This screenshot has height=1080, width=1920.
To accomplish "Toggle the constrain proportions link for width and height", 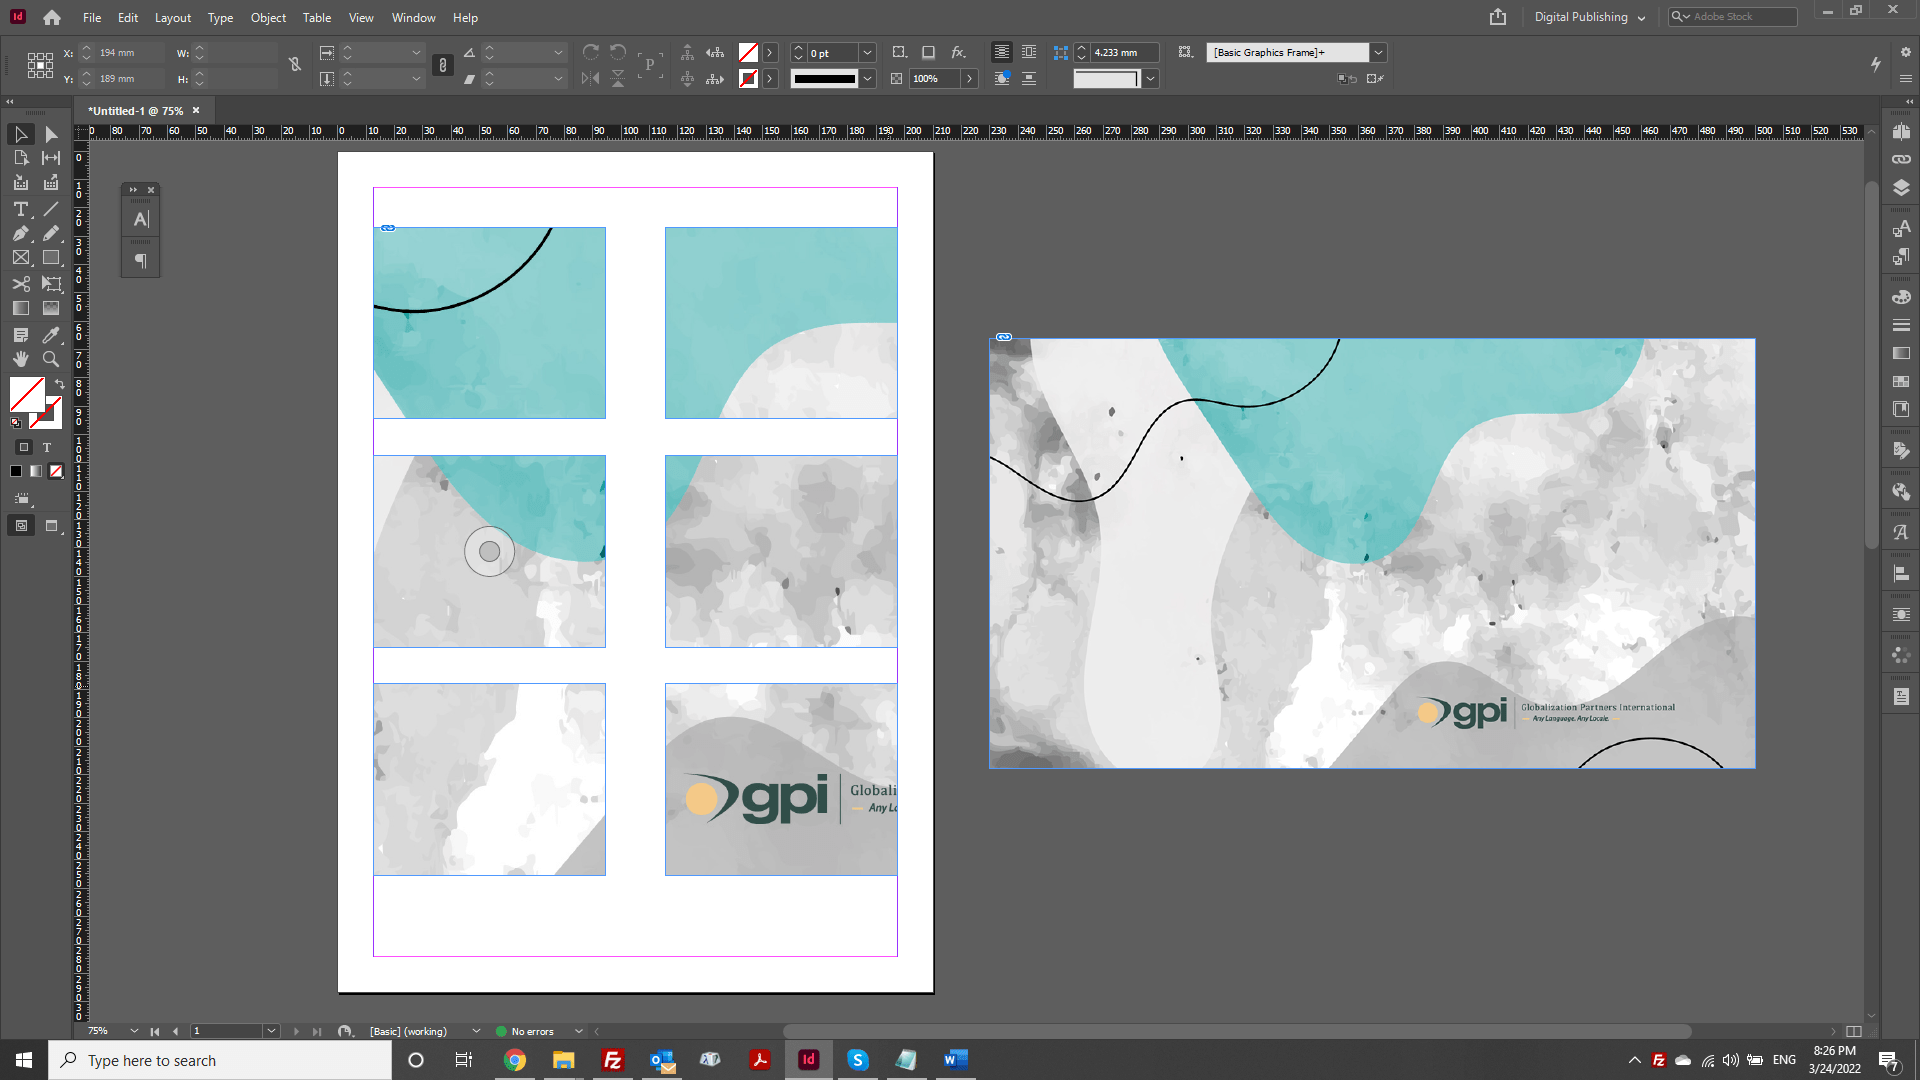I will pyautogui.click(x=295, y=63).
